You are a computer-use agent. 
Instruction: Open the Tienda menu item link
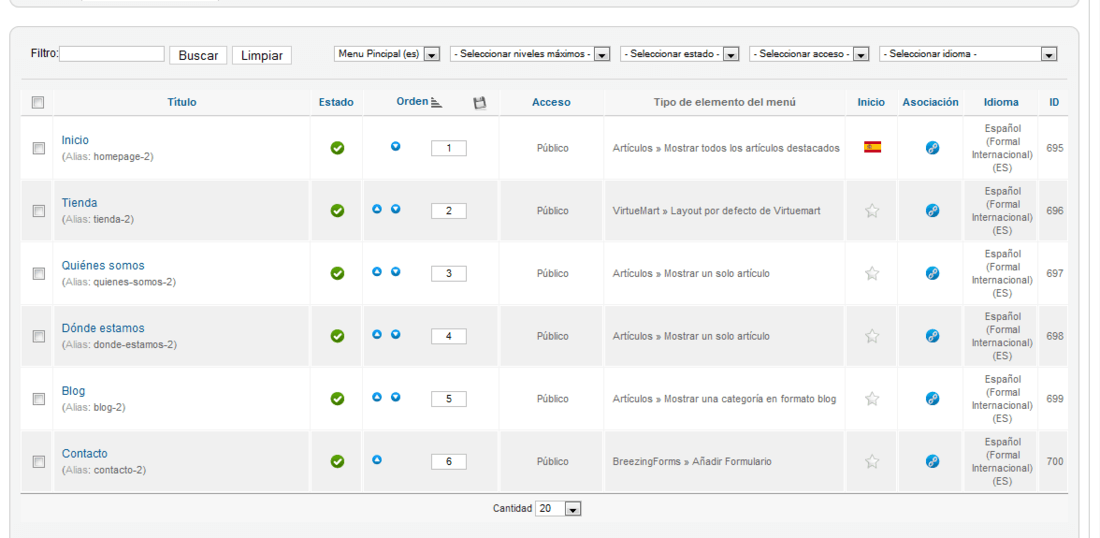click(x=79, y=203)
